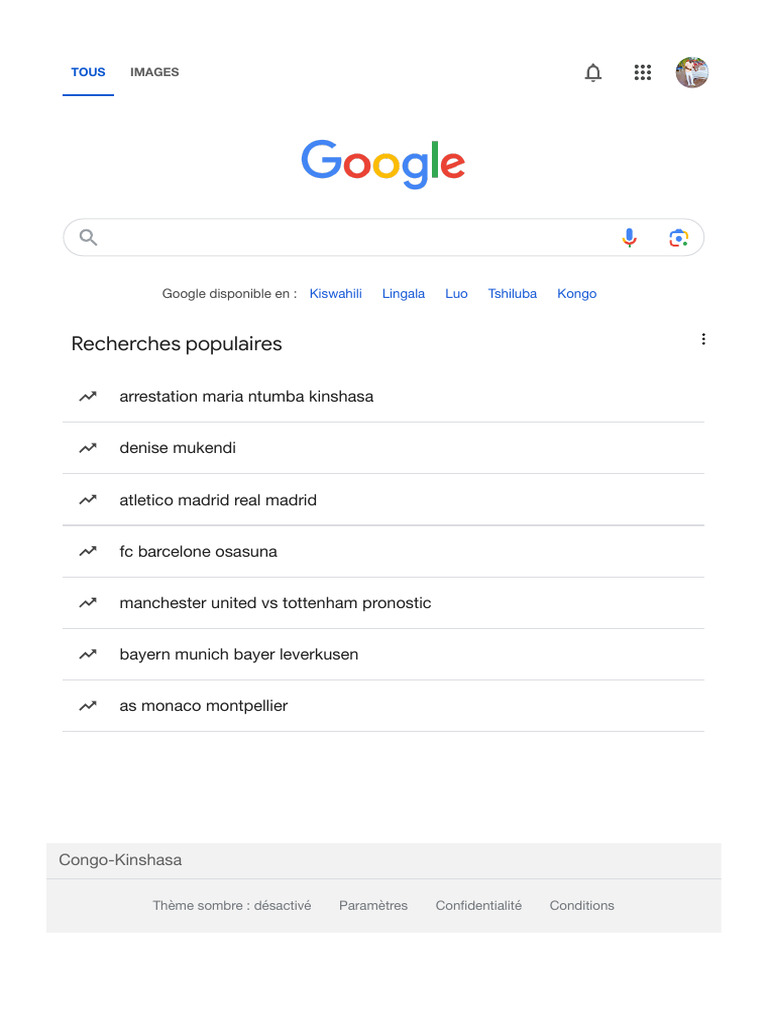Open manchester united vs tottenham pronostic
Image resolution: width=768 pixels, height=1024 pixels.
[x=275, y=603]
